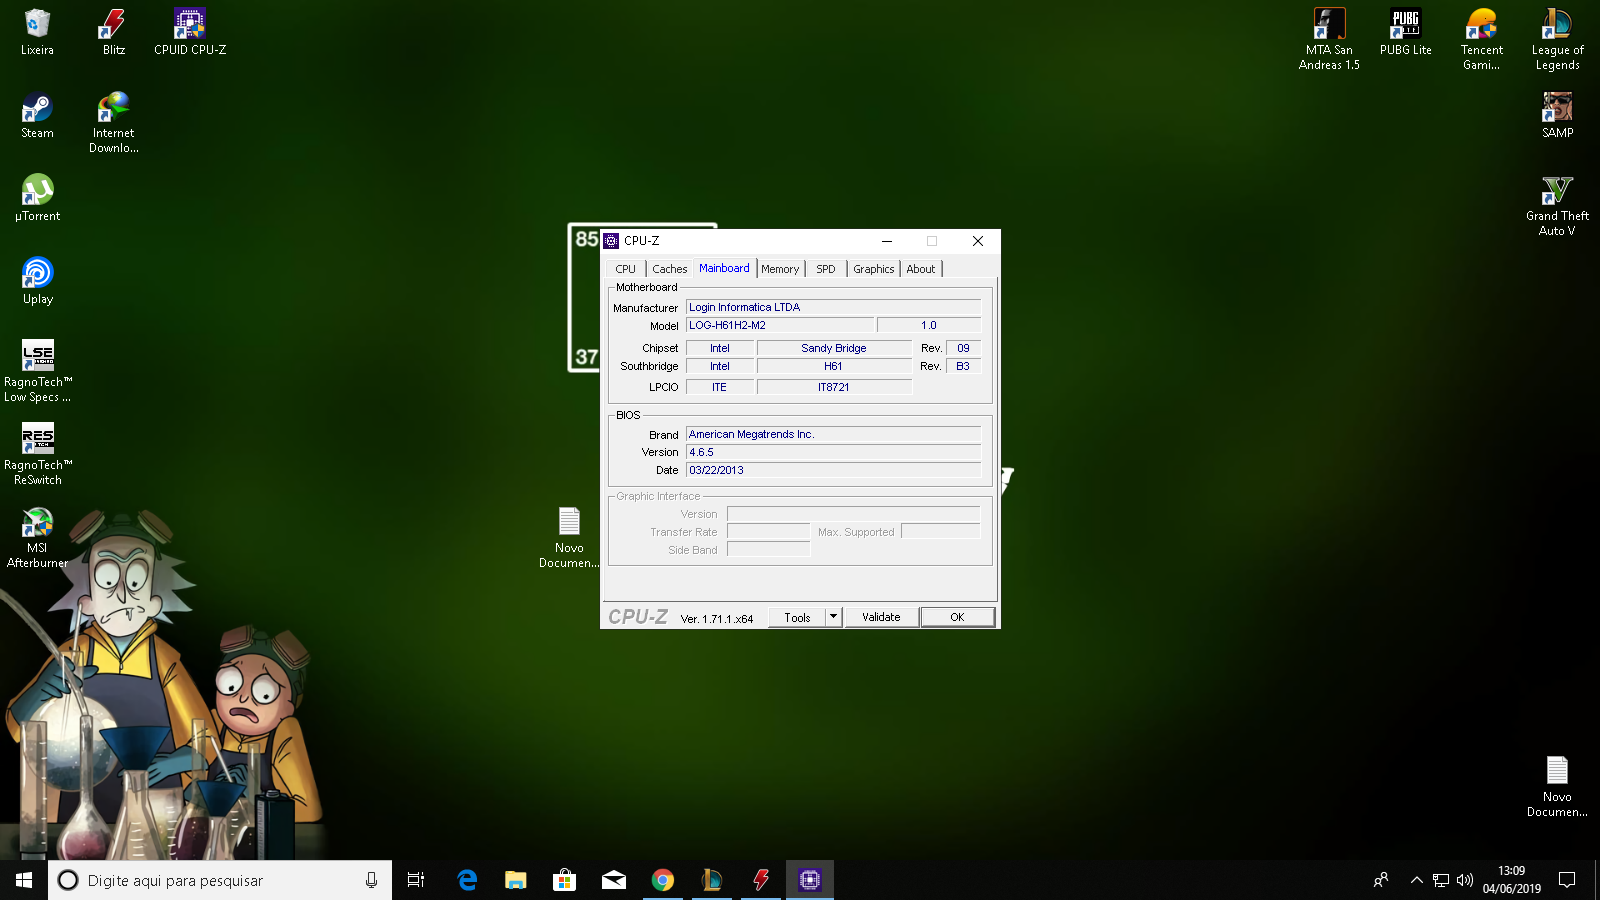Open the SAMP desktop shortcut

[x=1557, y=115]
